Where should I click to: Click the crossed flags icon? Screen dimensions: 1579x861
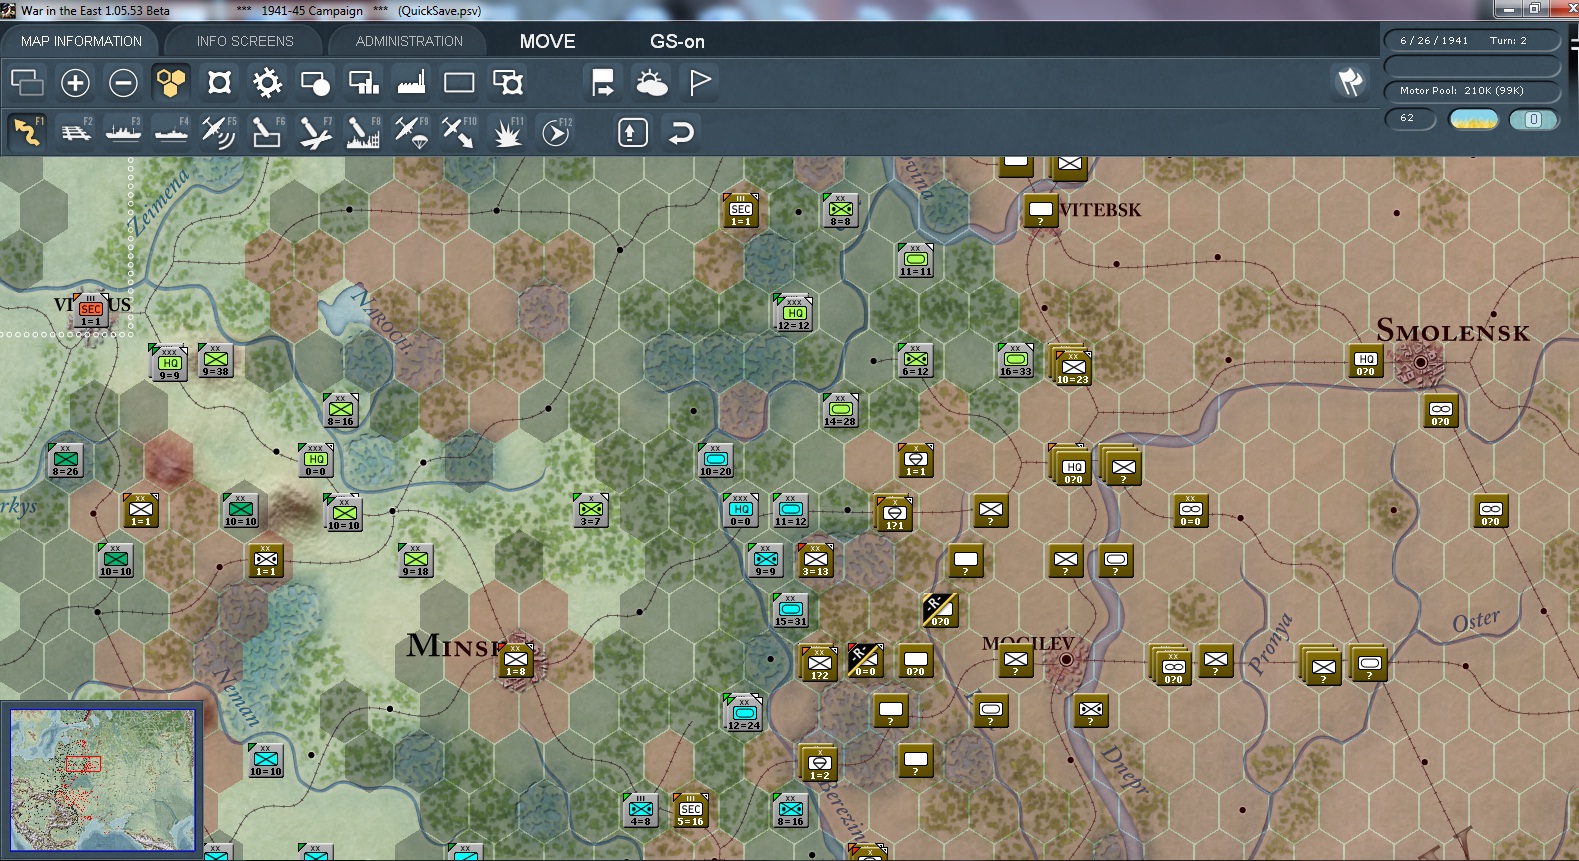coord(1350,82)
